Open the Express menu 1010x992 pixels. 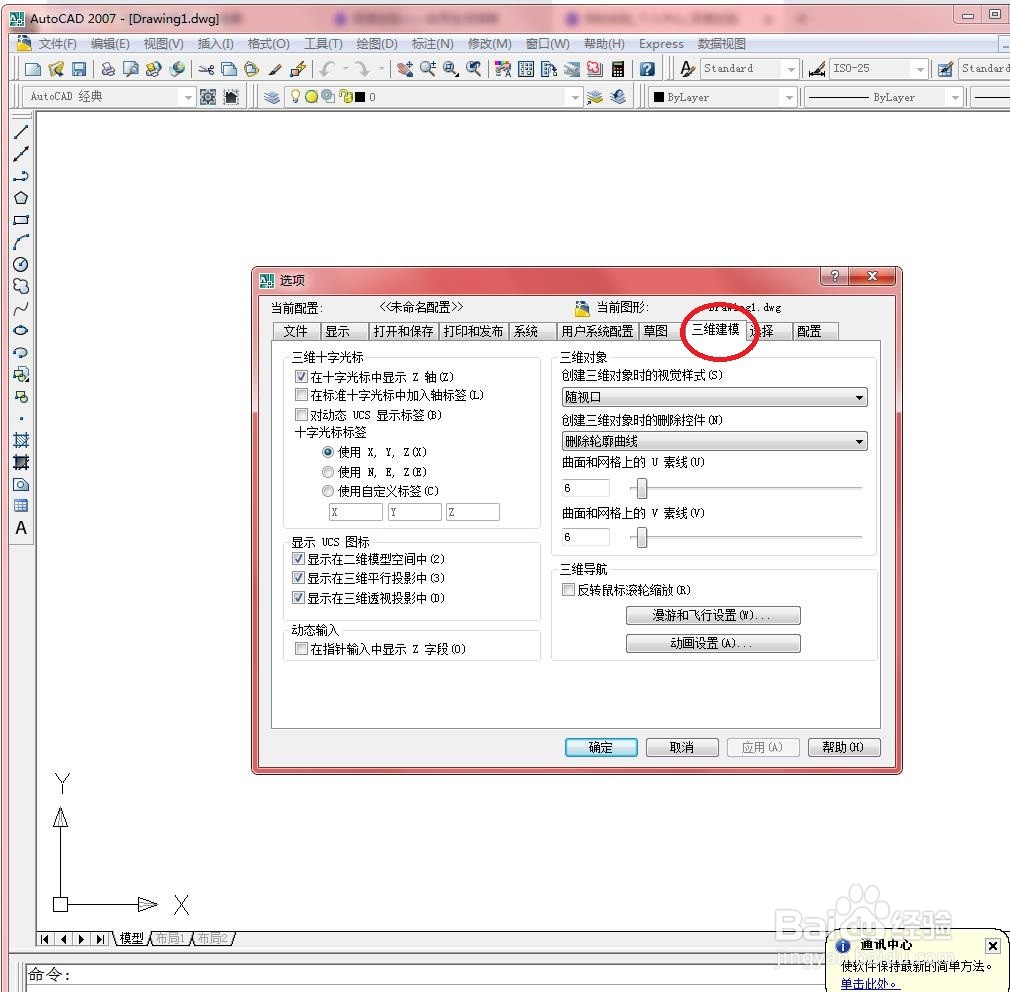click(x=661, y=44)
